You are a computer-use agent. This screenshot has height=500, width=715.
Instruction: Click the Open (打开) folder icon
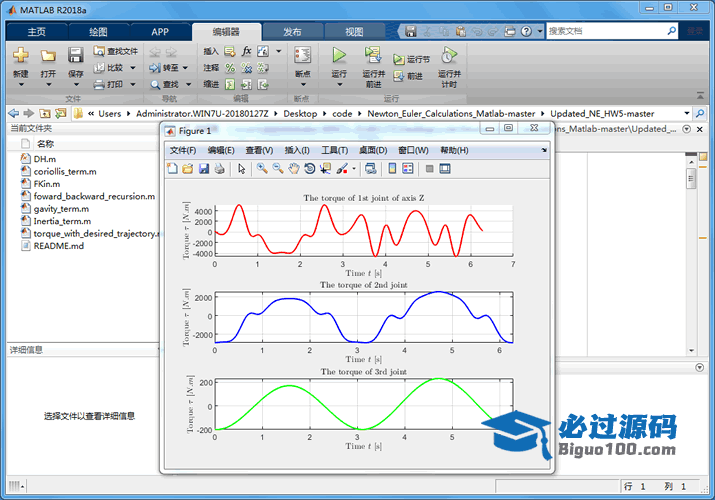(48, 55)
